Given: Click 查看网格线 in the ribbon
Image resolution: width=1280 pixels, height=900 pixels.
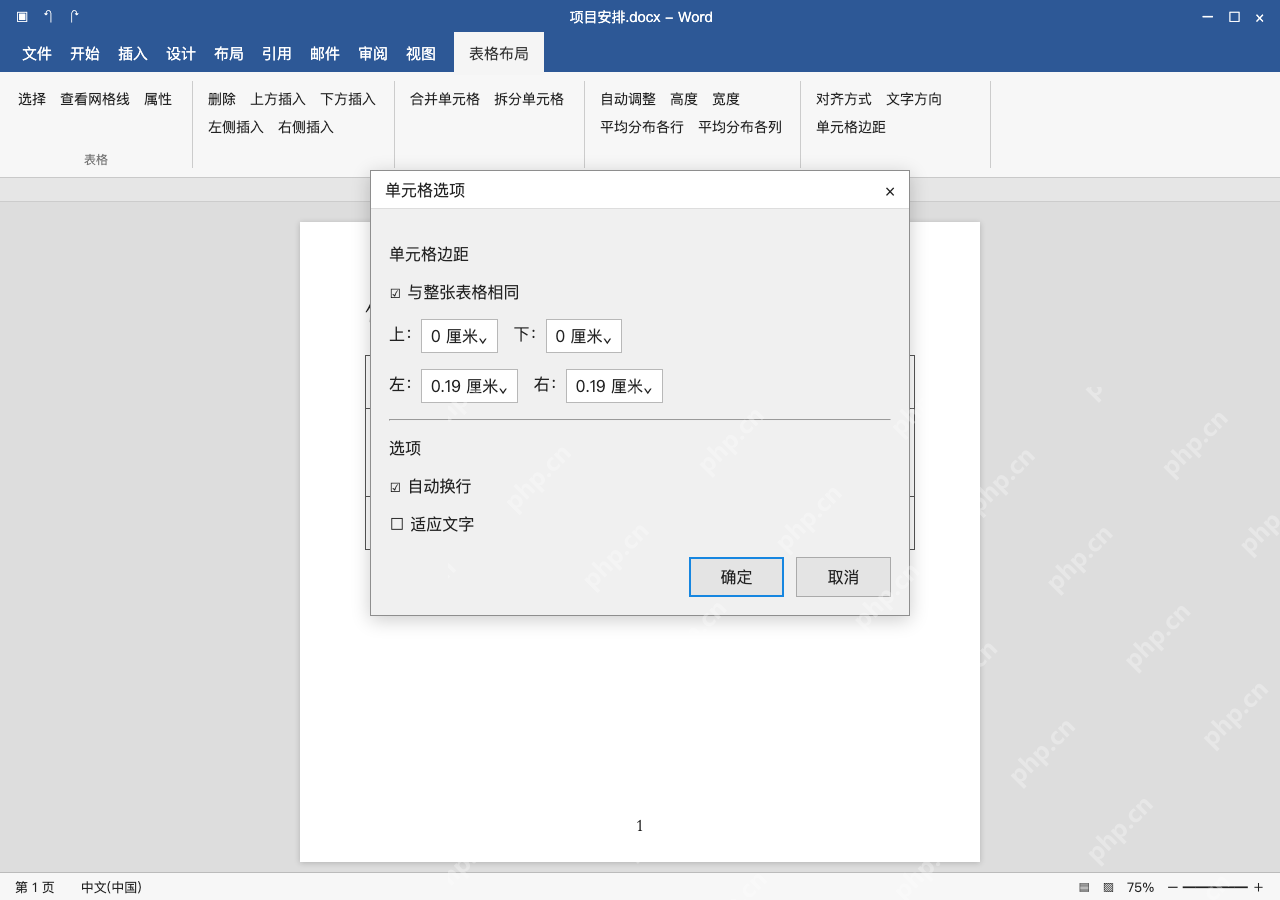Looking at the screenshot, I should coord(95,99).
